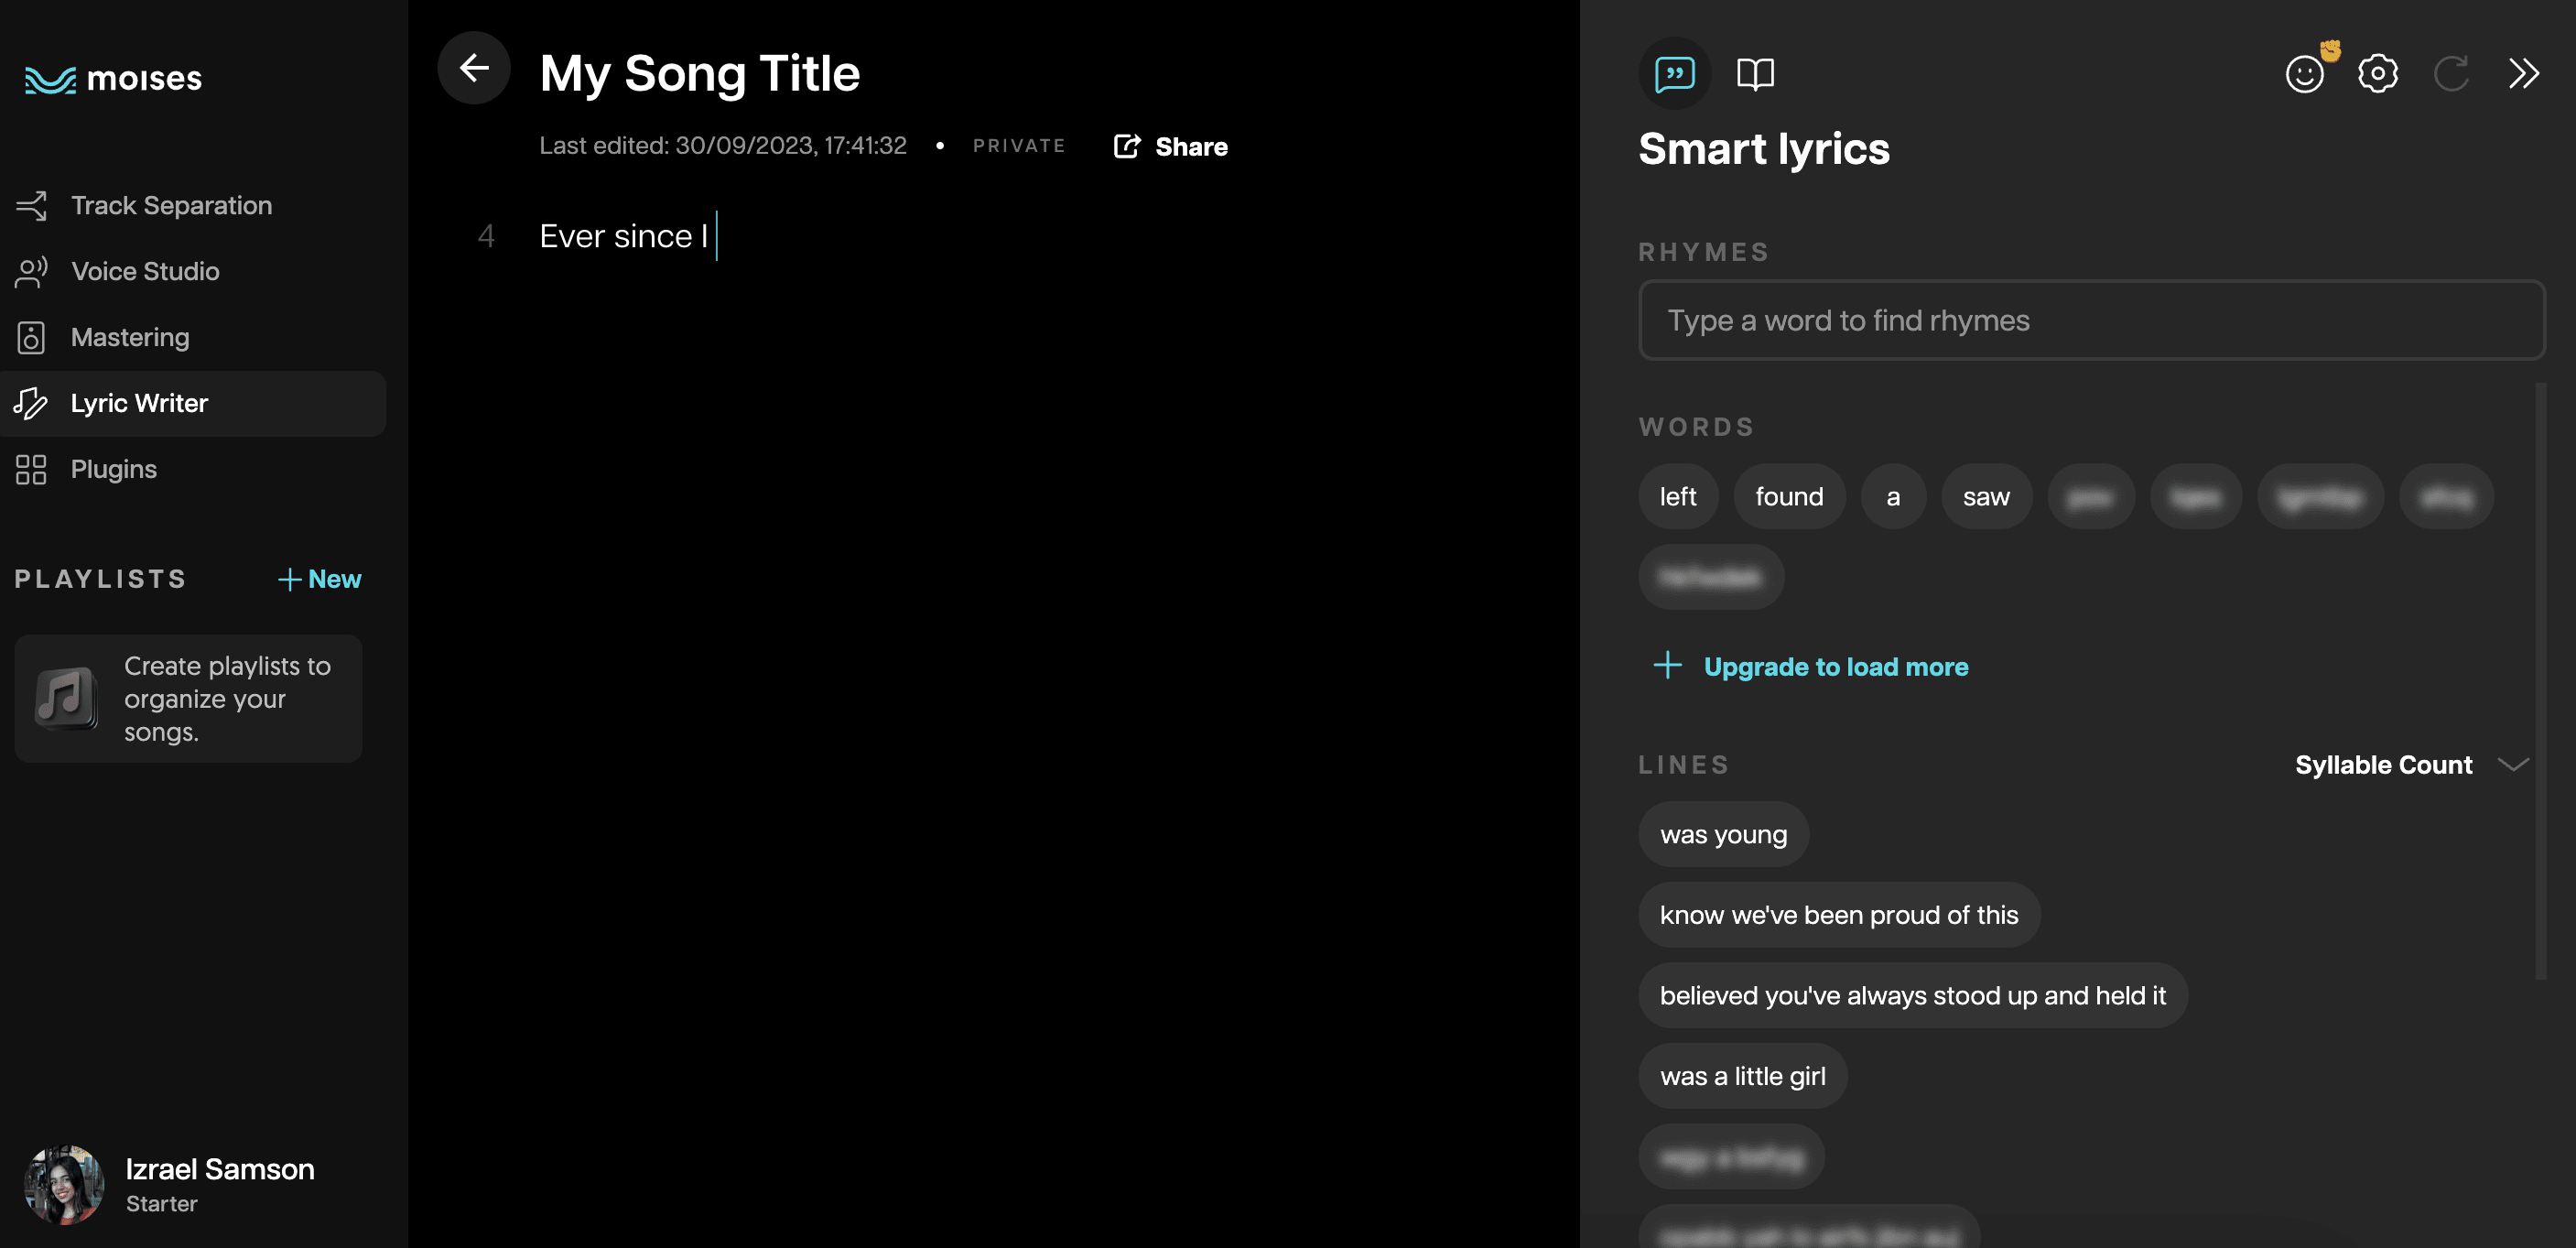Select Voice Studio from sidebar
2576x1248 pixels.
click(145, 270)
